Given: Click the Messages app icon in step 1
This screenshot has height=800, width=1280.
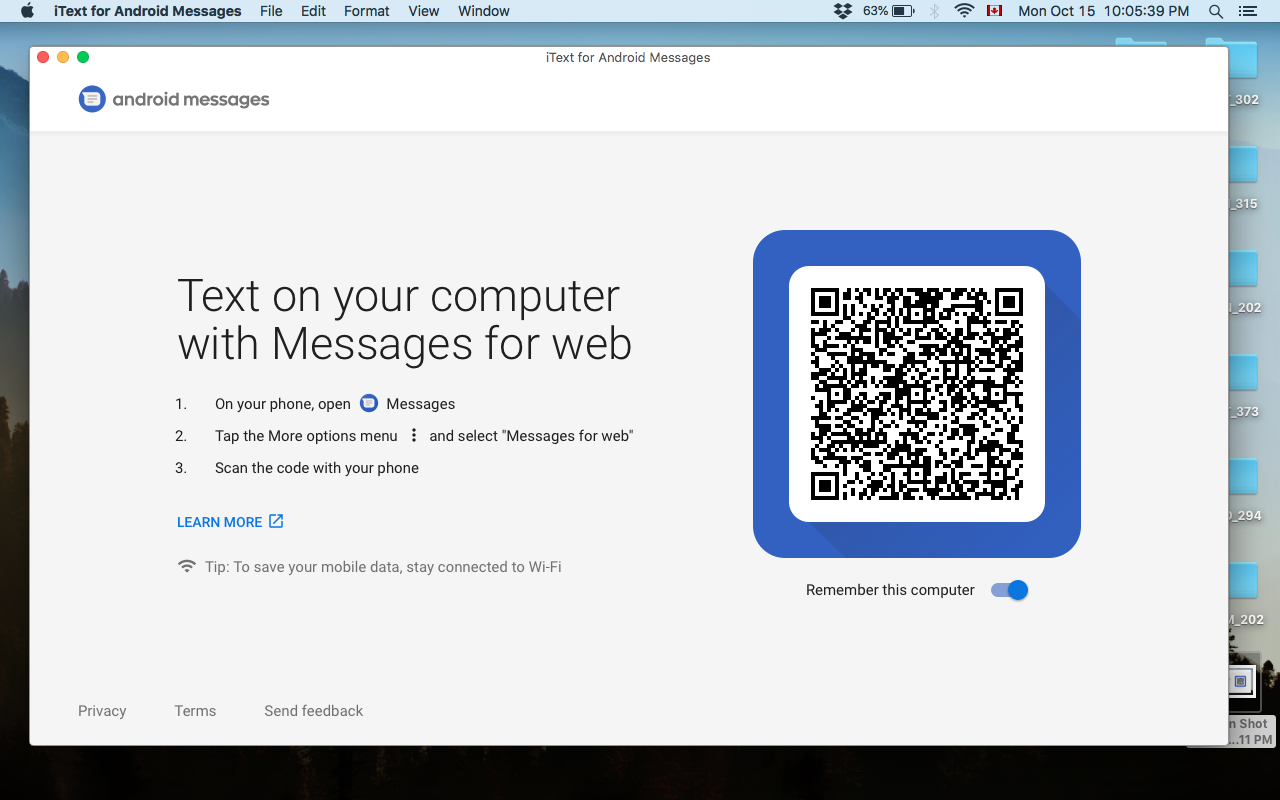Looking at the screenshot, I should point(369,403).
